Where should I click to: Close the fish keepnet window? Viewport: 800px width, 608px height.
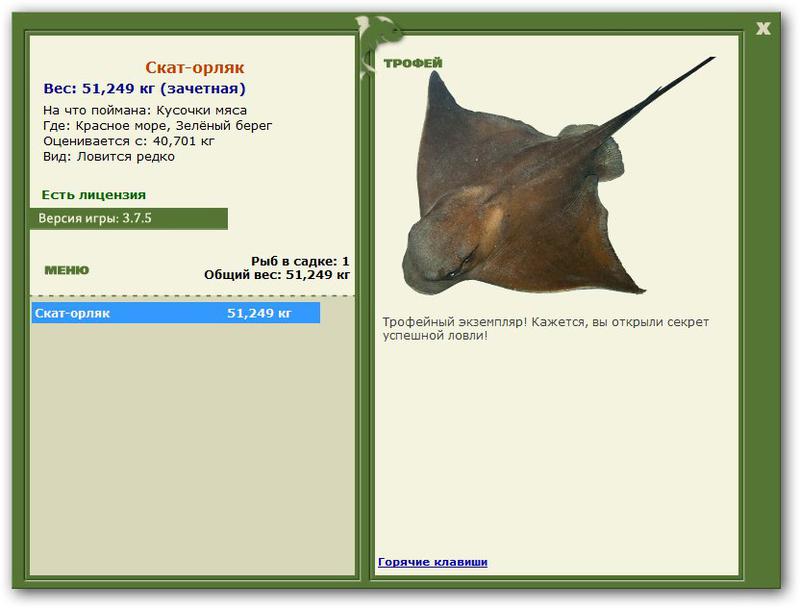763,29
